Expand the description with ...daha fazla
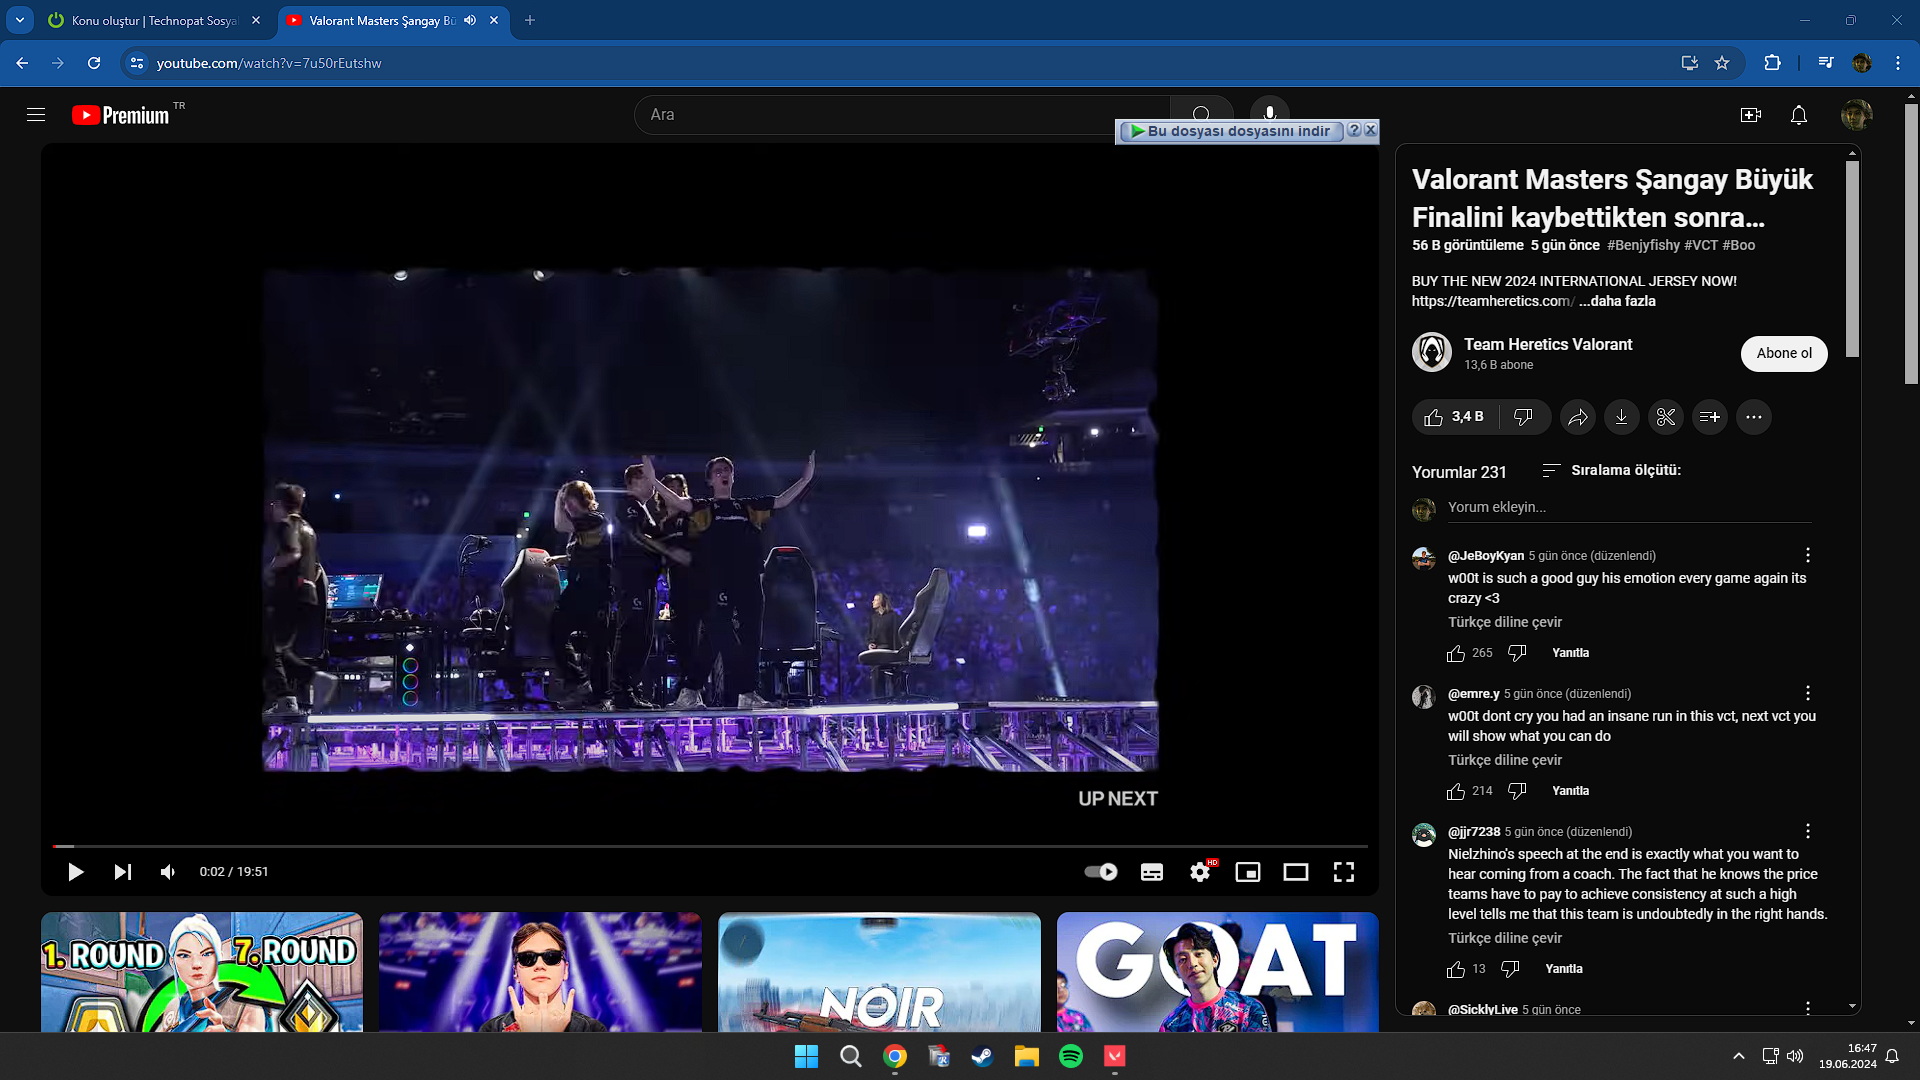1920x1080 pixels. [x=1617, y=301]
